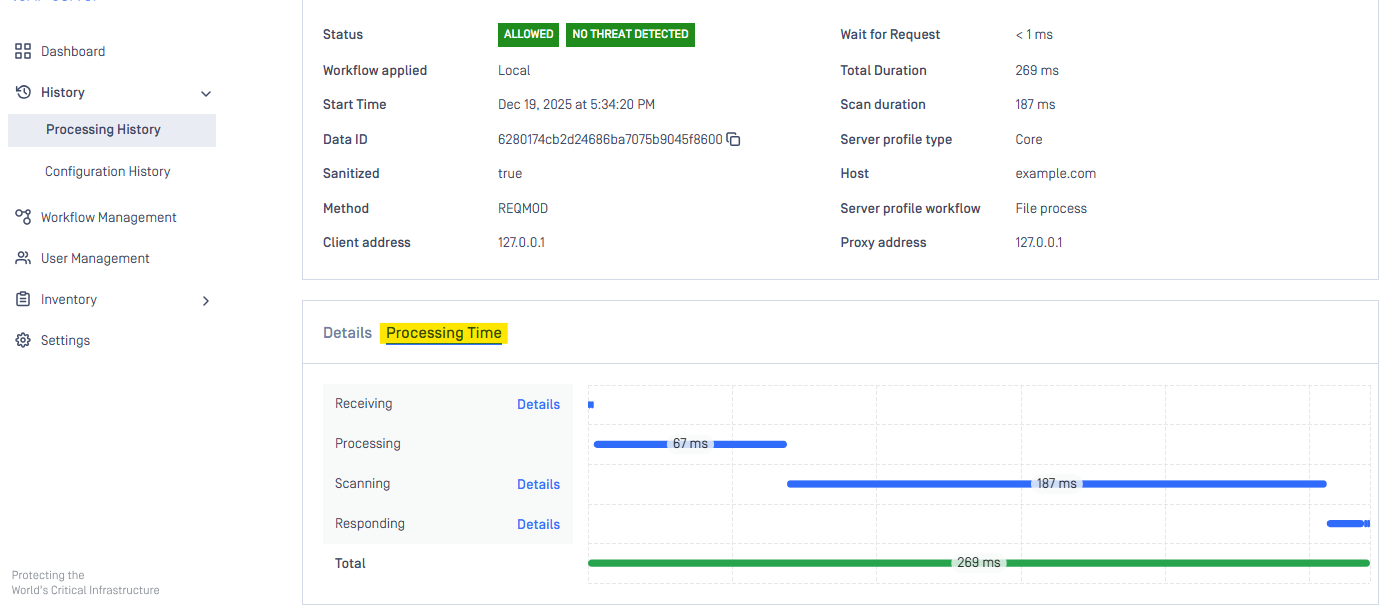Open Configuration History page
The width and height of the screenshot is (1389, 613).
[x=108, y=171]
